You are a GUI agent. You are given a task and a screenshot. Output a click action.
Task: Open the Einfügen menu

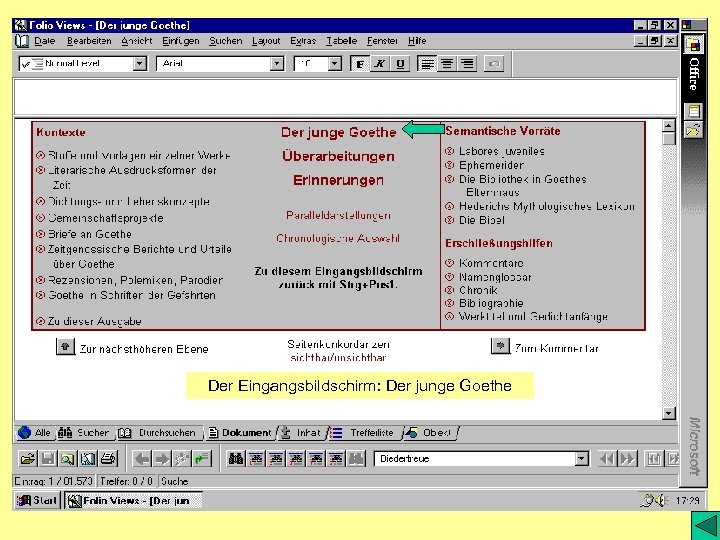[180, 41]
